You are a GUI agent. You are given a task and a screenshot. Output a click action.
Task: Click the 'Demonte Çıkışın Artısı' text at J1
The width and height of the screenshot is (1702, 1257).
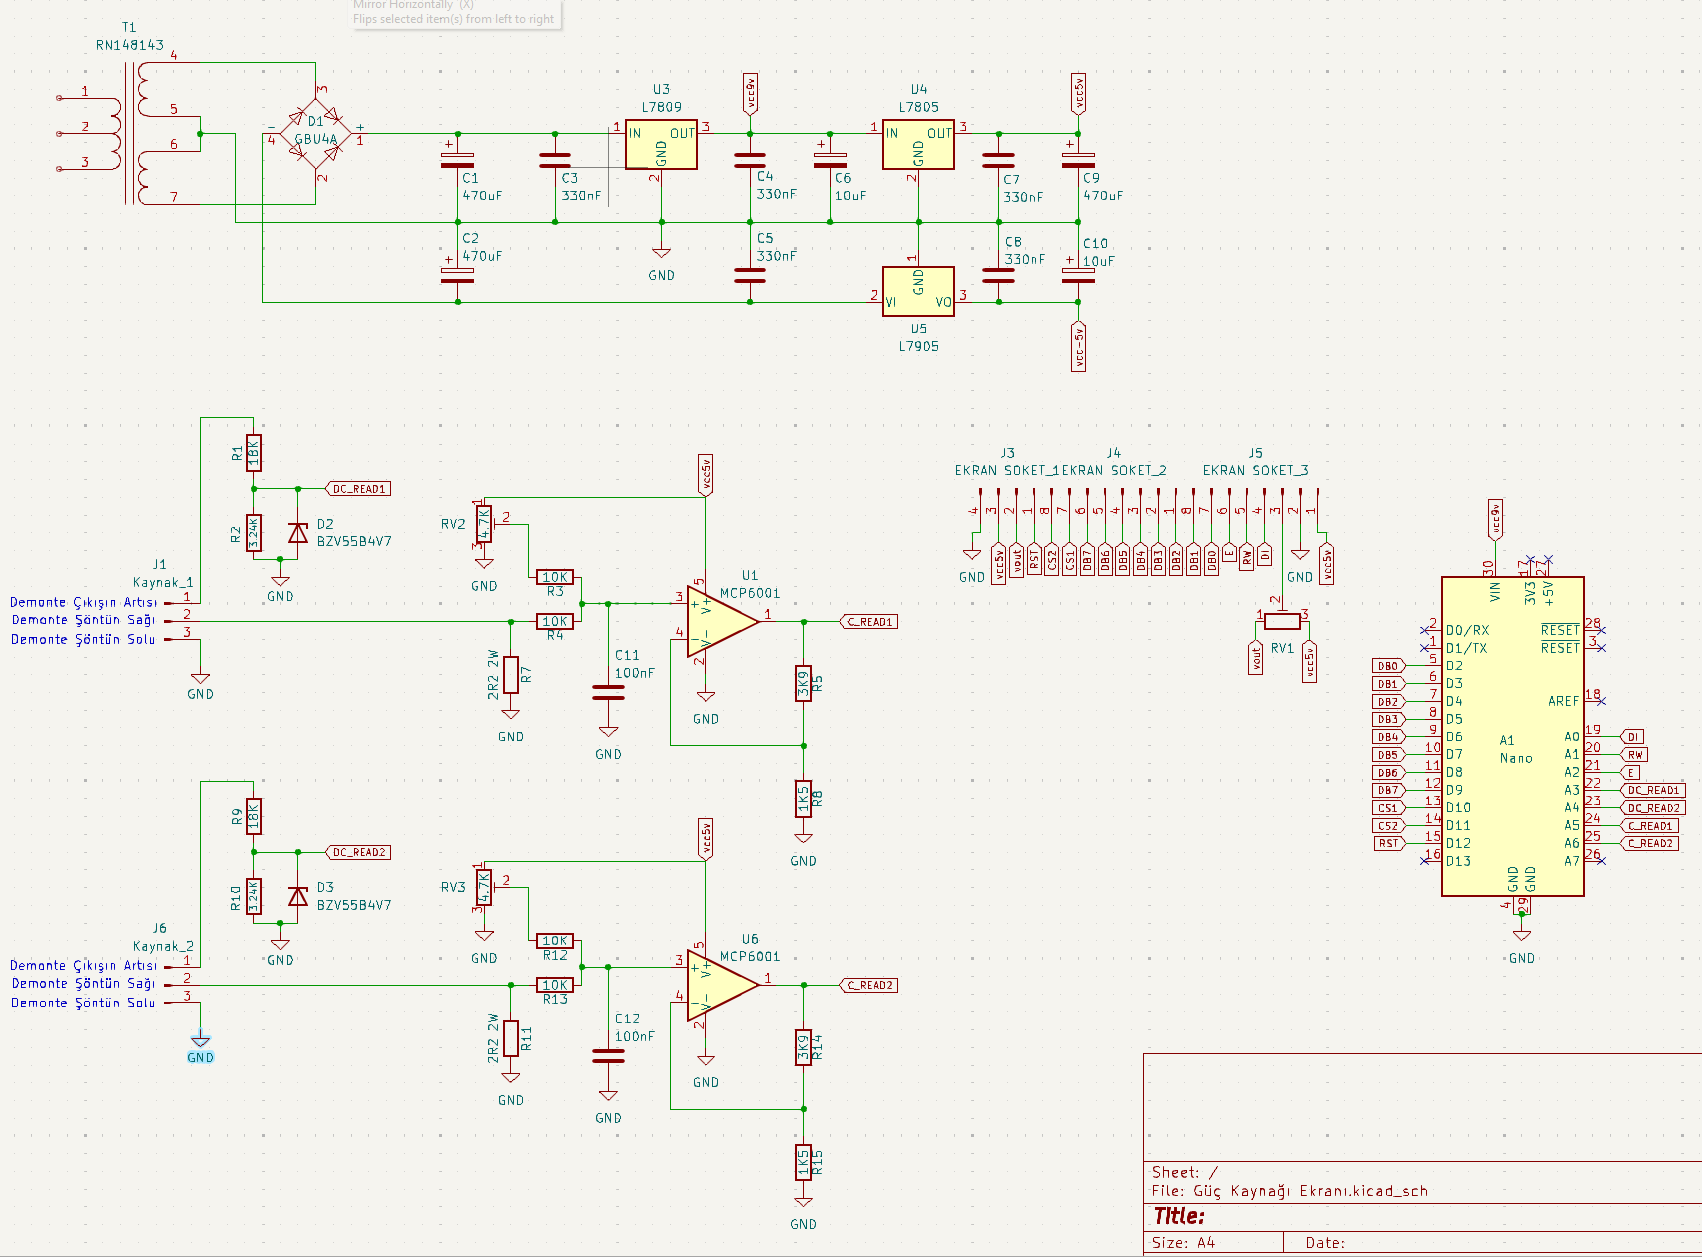[83, 602]
